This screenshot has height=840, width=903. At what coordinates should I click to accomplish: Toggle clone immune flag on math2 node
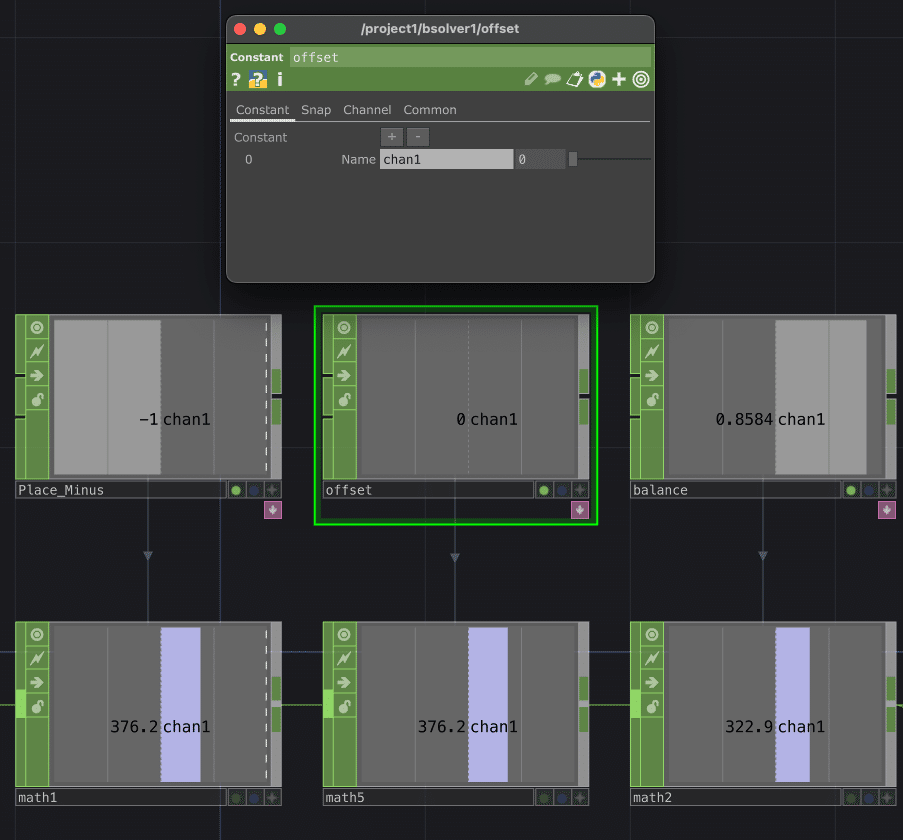coord(652,658)
